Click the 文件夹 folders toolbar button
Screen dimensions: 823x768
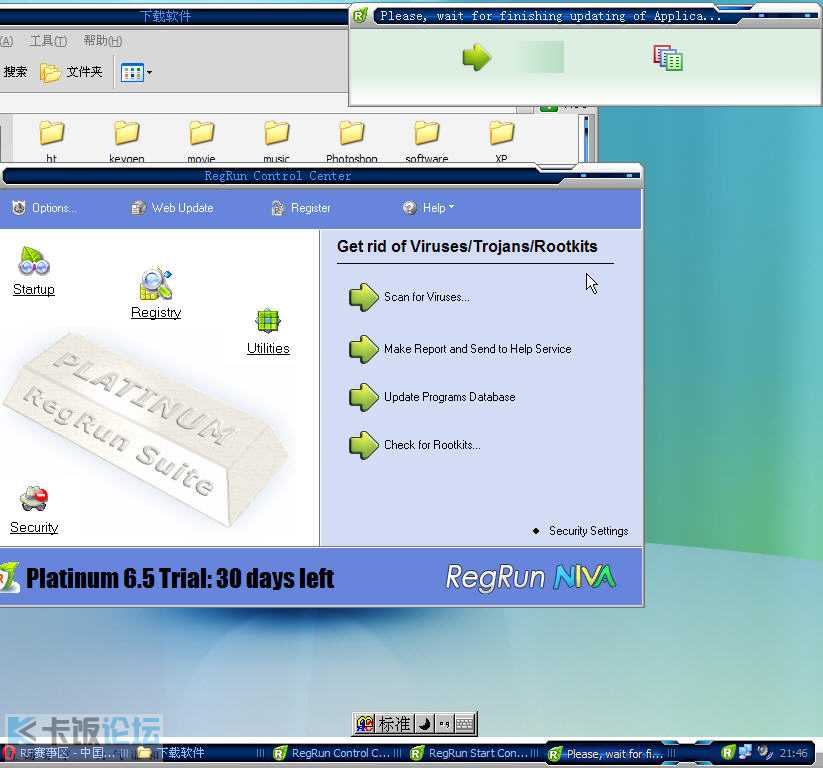point(72,72)
